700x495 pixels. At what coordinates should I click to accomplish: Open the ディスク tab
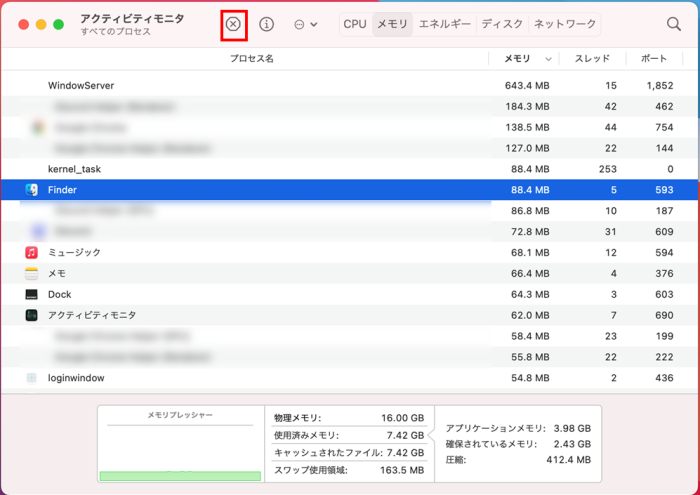coord(502,24)
